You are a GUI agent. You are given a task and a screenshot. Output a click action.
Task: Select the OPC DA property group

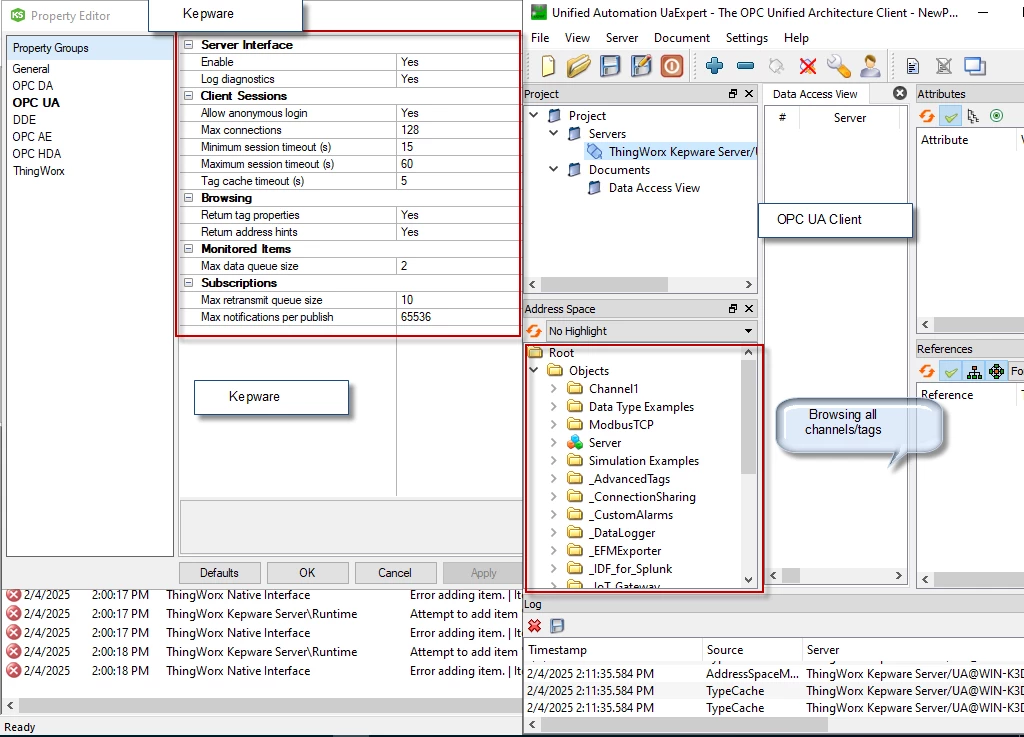tap(33, 86)
